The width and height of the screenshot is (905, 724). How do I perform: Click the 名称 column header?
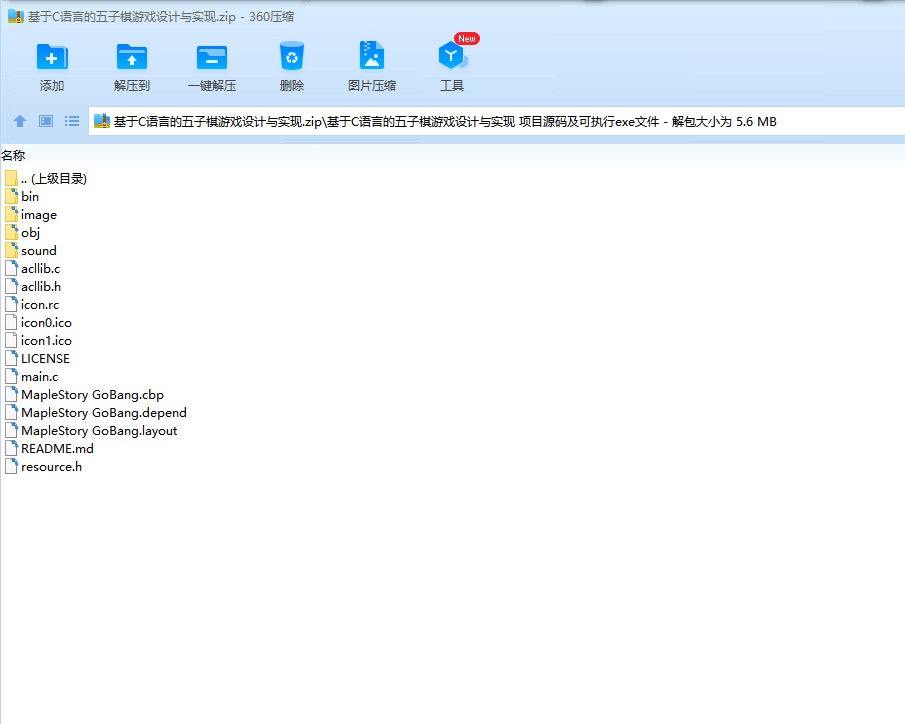point(13,155)
